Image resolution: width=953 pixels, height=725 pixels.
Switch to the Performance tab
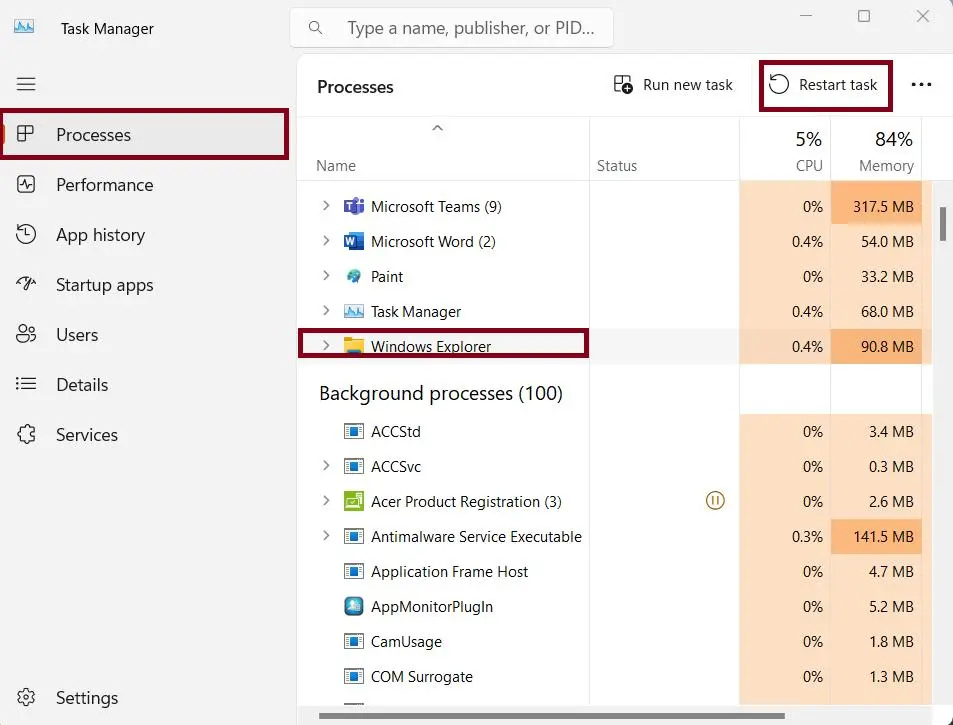145,184
